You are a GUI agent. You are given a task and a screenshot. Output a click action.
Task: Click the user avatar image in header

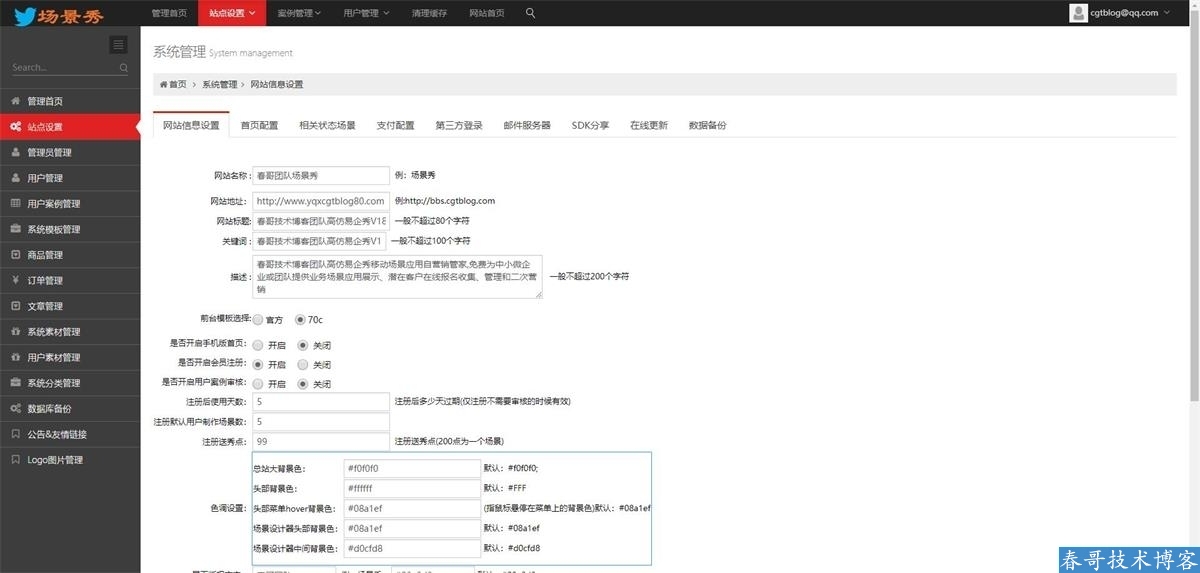pyautogui.click(x=1078, y=13)
